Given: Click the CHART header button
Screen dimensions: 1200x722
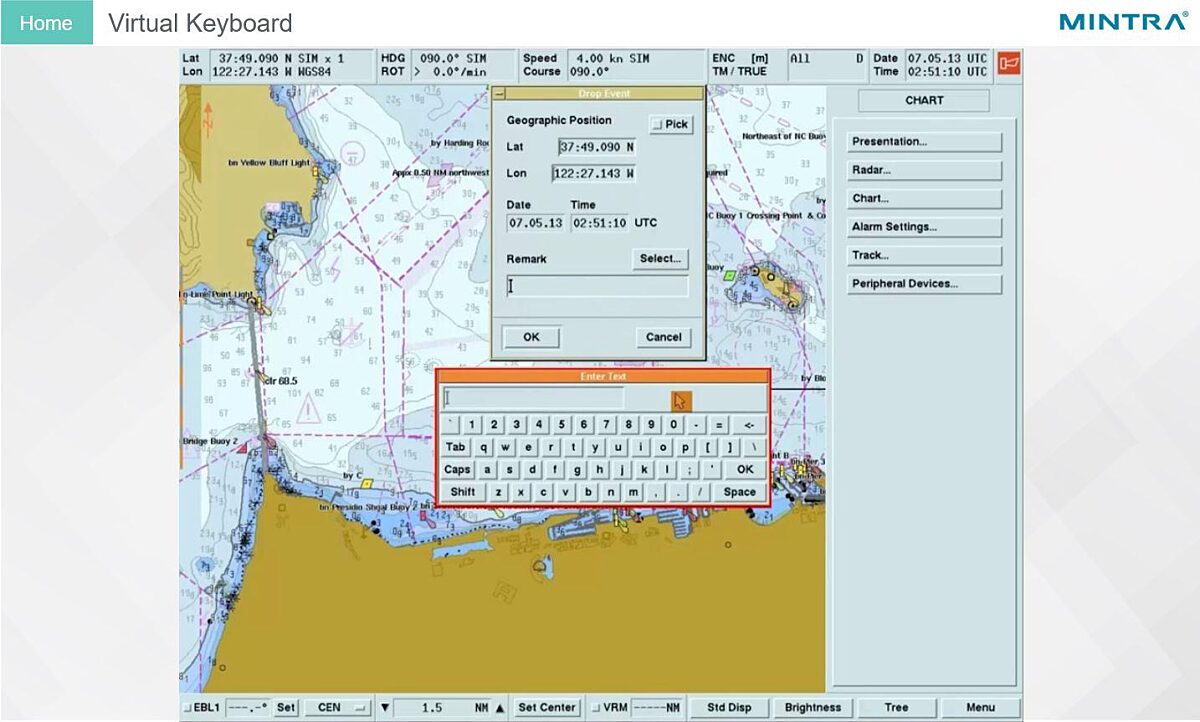Looking at the screenshot, I should (x=924, y=100).
